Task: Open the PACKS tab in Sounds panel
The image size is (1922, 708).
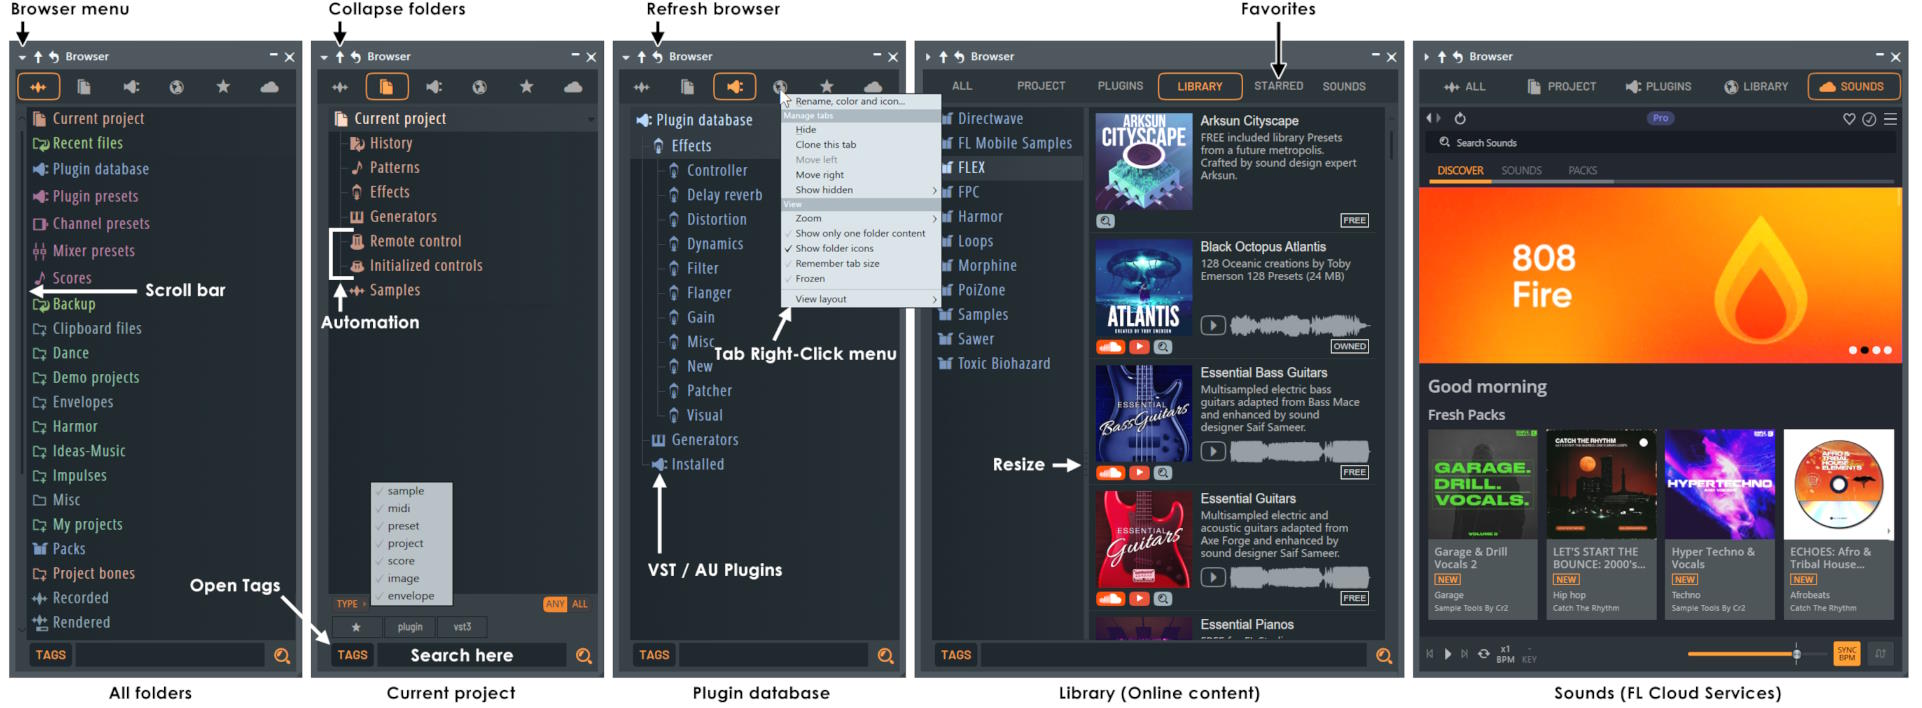Action: tap(1582, 171)
